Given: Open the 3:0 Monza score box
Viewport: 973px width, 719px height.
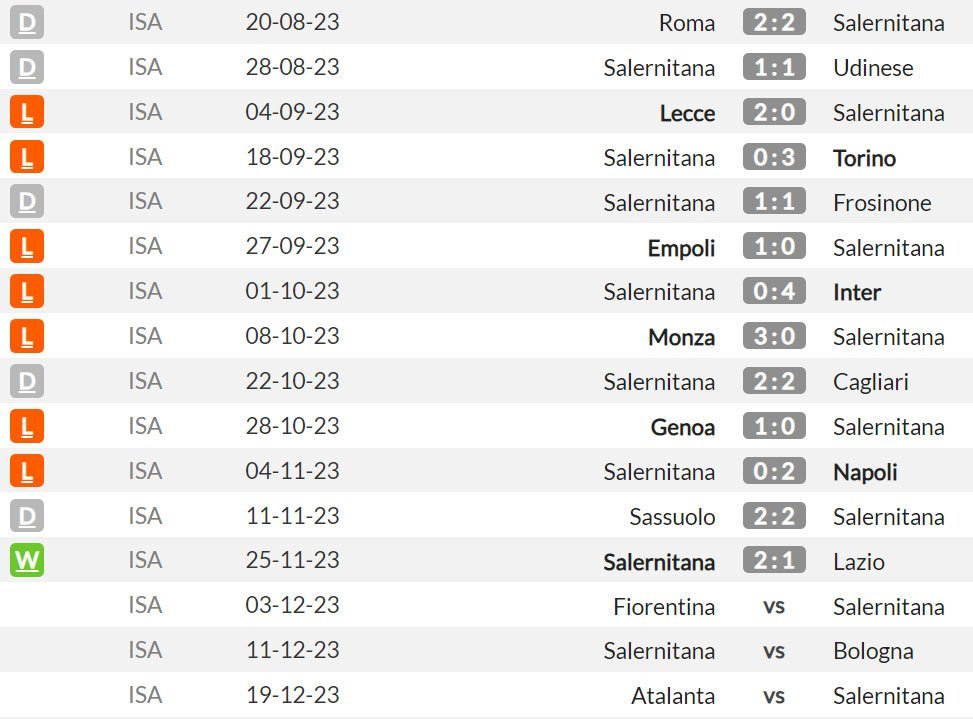Looking at the screenshot, I should pos(774,336).
